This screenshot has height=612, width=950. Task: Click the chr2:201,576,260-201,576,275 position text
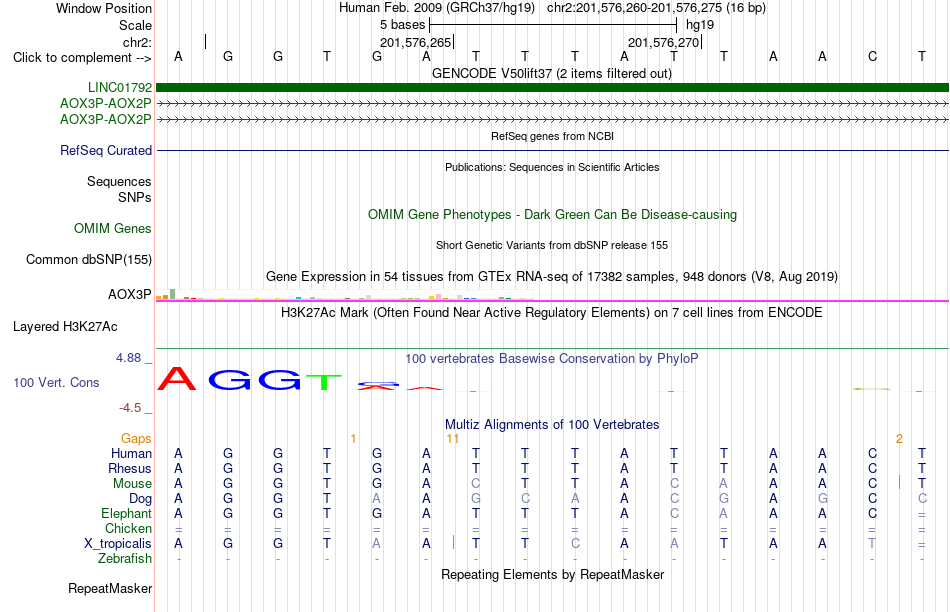coord(656,8)
